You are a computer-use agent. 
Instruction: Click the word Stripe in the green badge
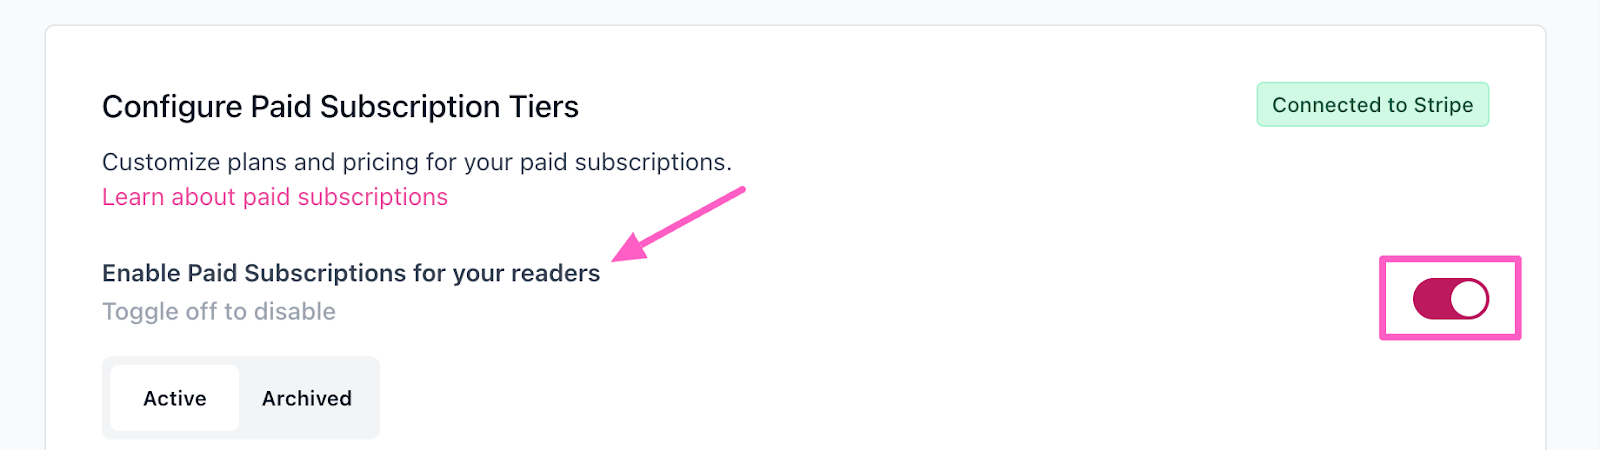(1443, 105)
